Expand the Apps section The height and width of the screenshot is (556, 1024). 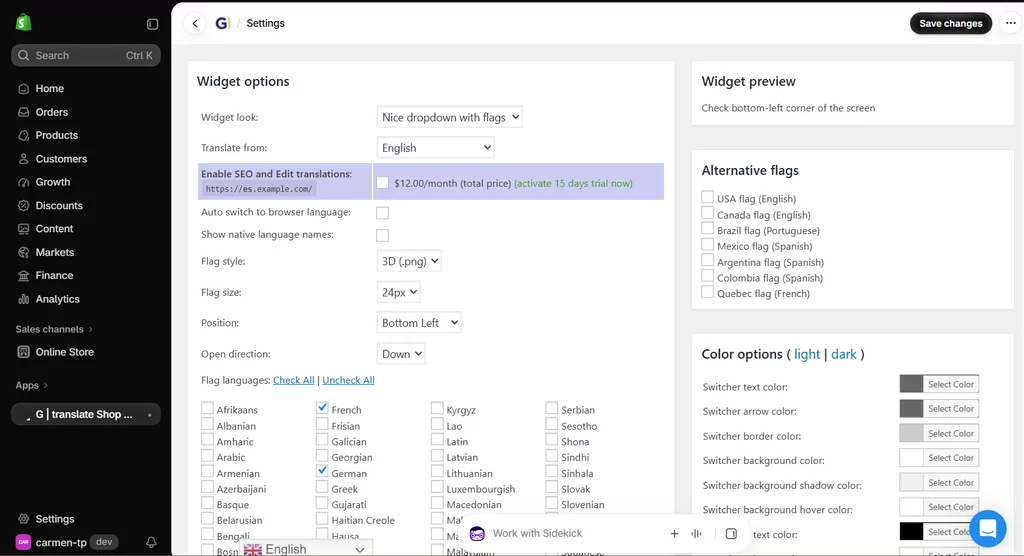tap(31, 385)
